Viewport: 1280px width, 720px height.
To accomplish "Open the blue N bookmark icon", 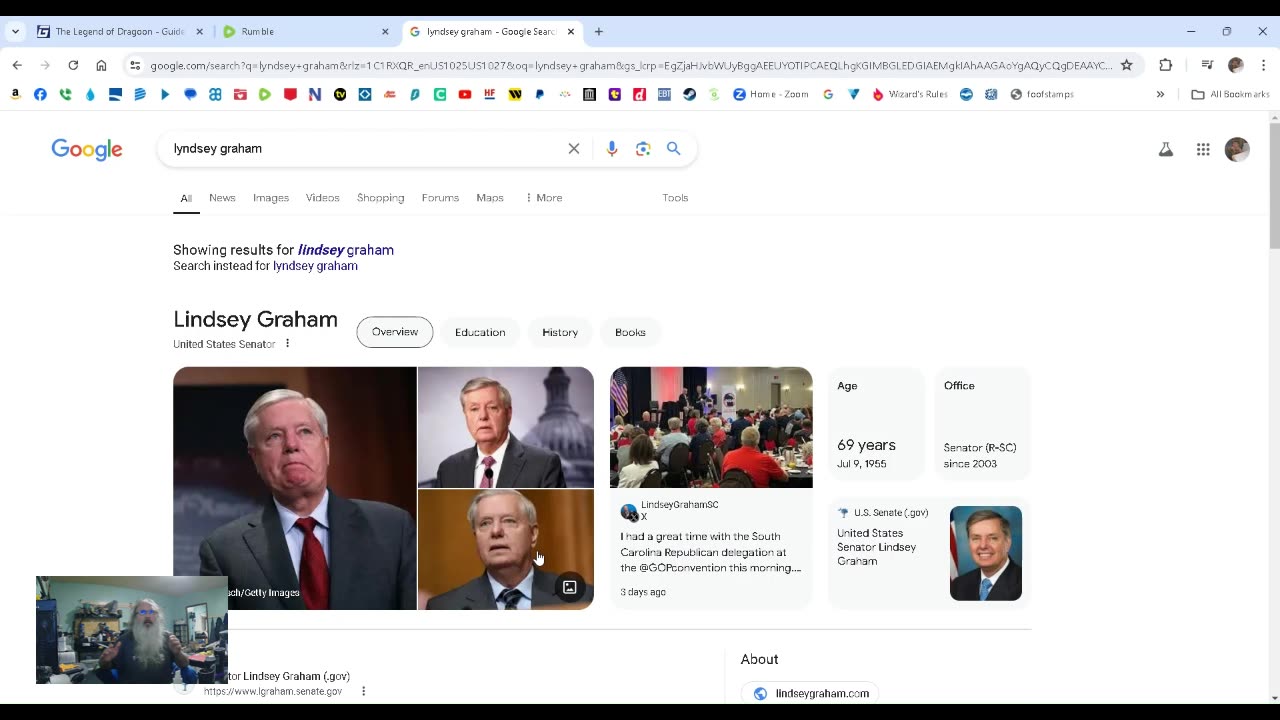I will (x=315, y=94).
